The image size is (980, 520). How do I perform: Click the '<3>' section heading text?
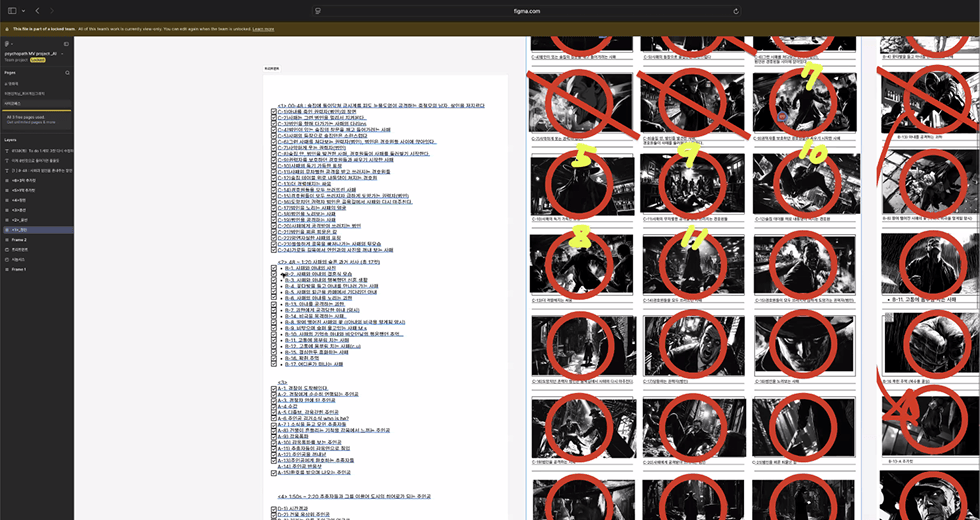click(x=282, y=382)
